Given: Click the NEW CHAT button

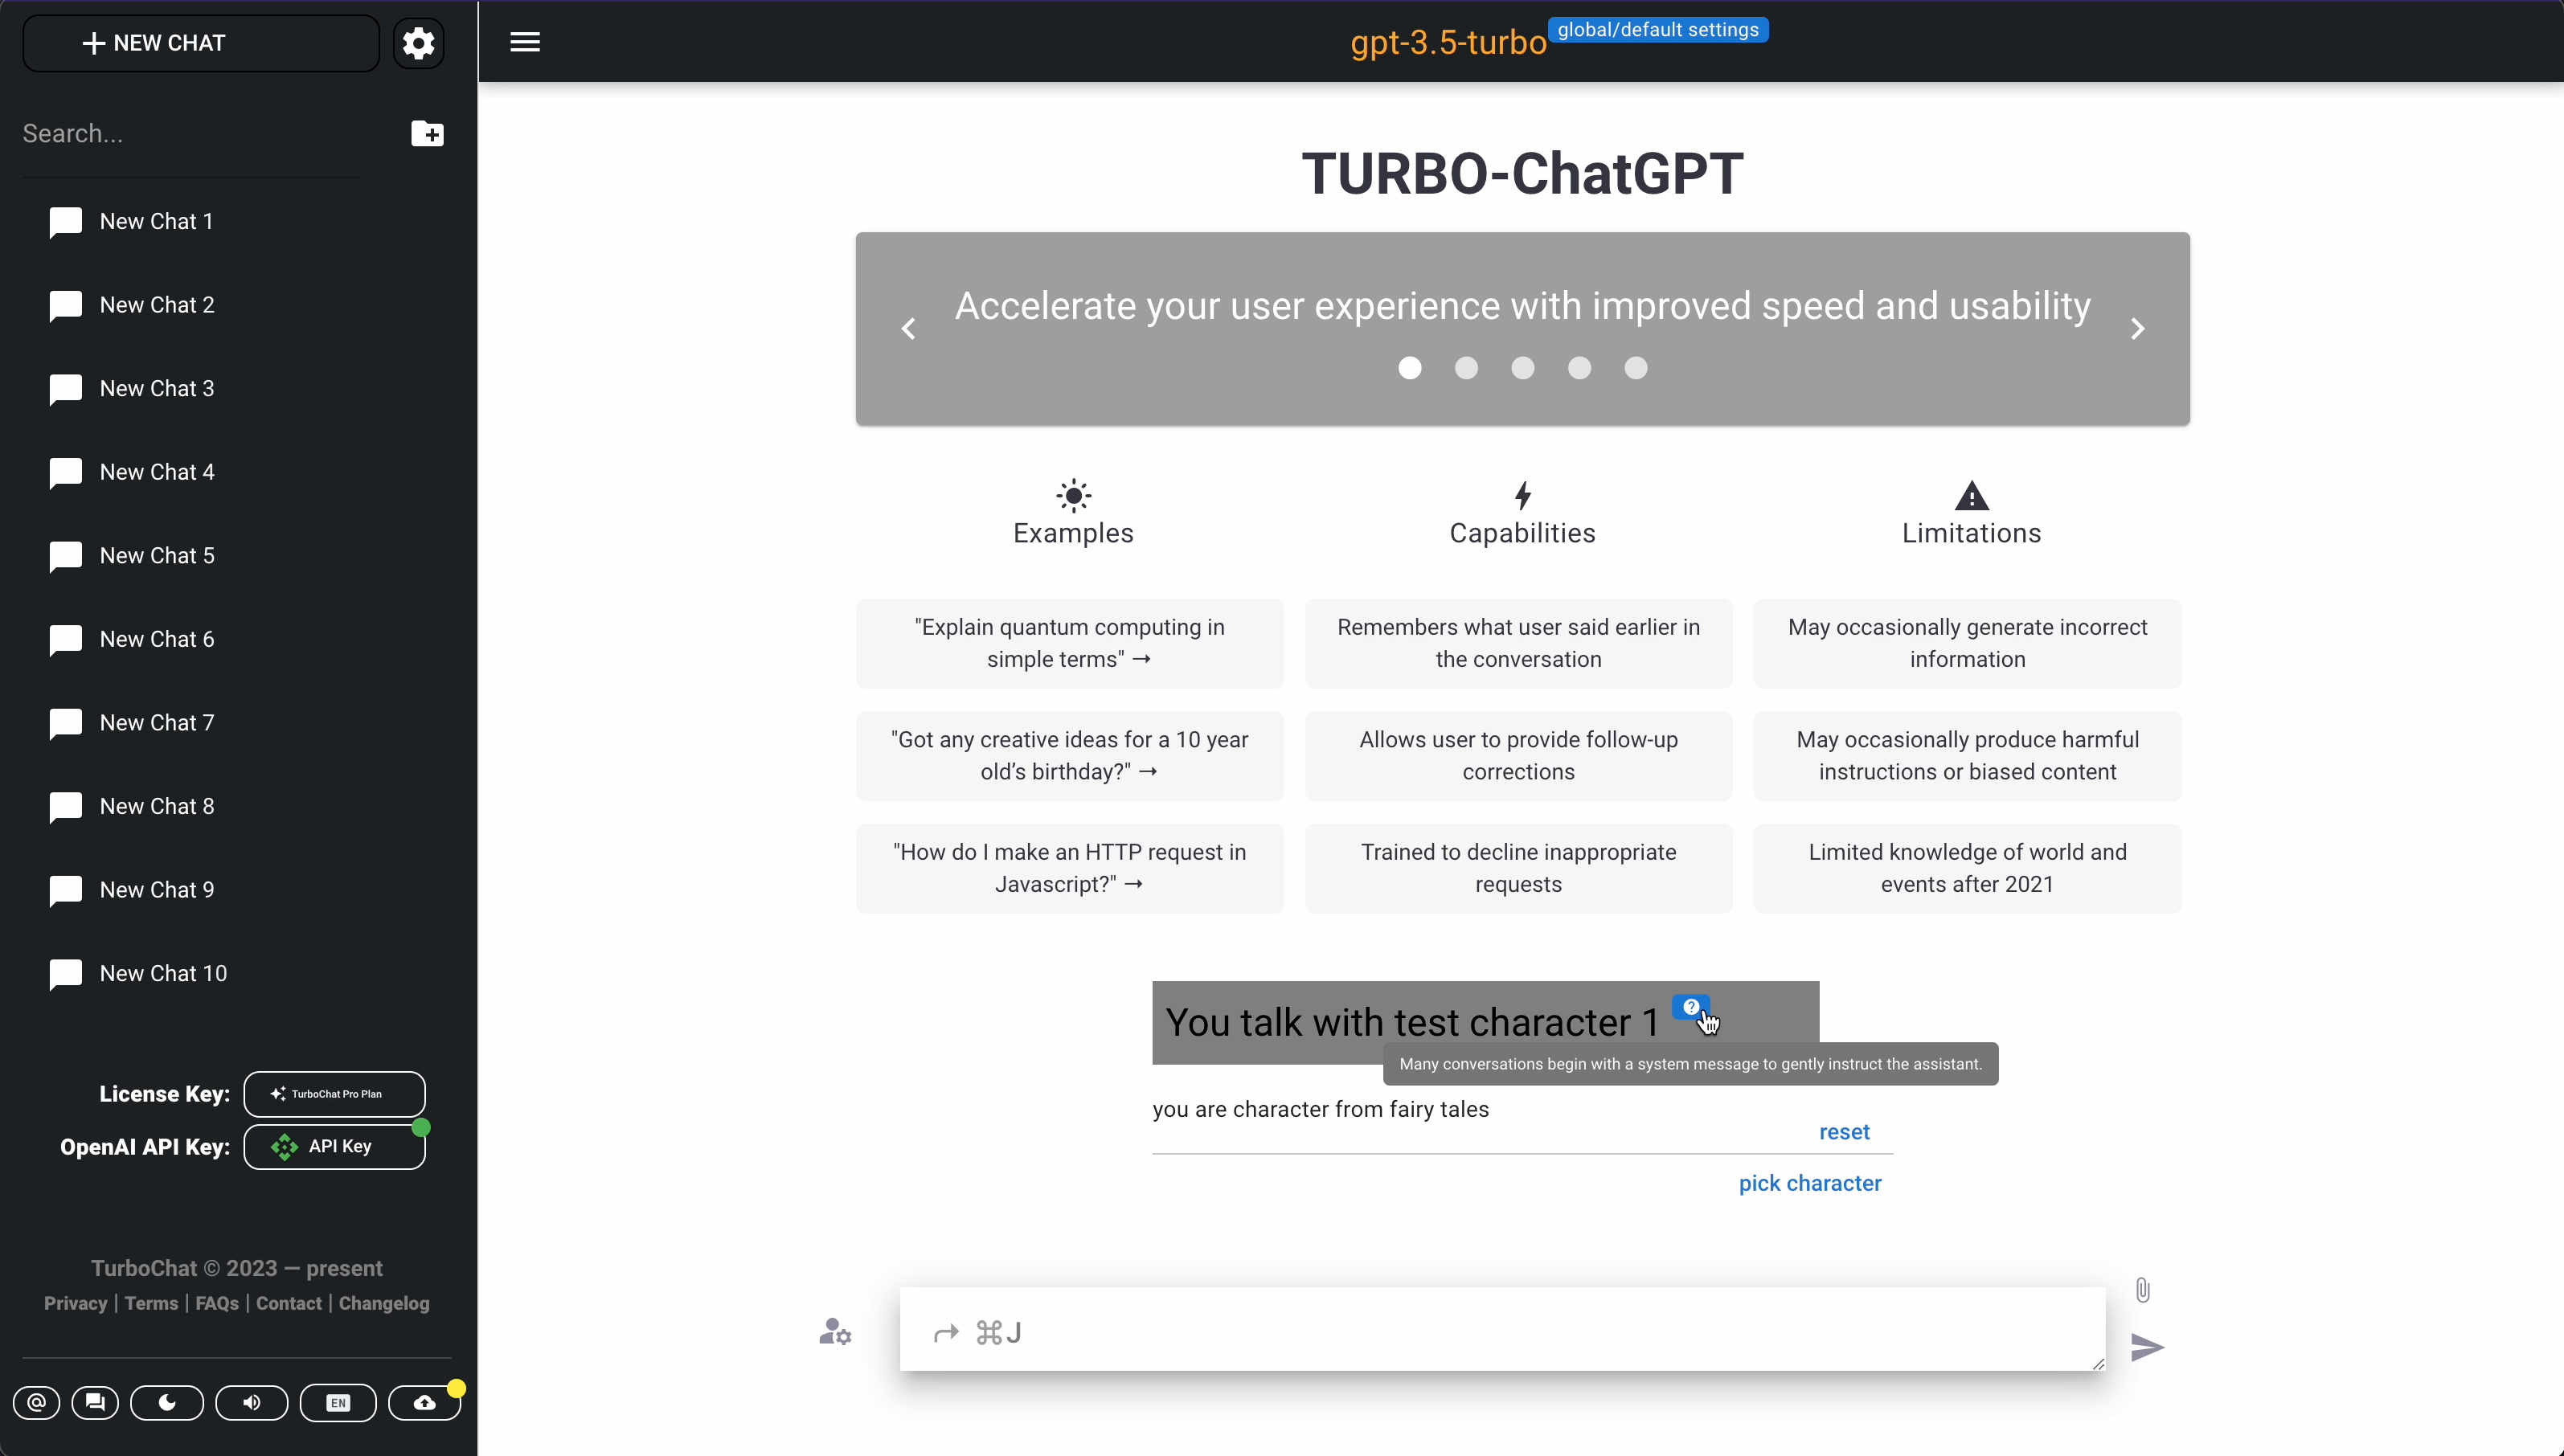Looking at the screenshot, I should (x=201, y=43).
